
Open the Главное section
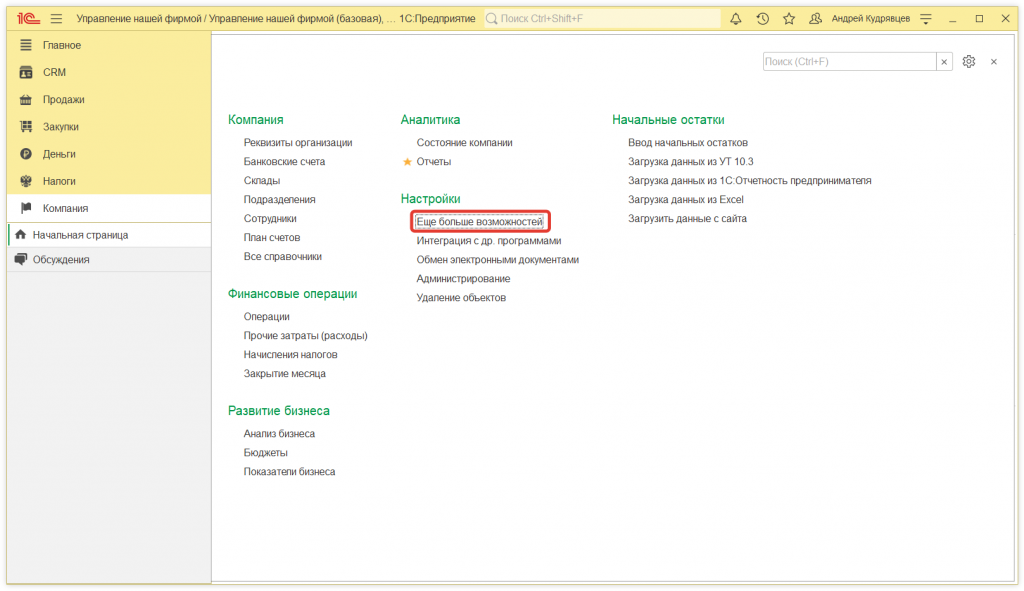pyautogui.click(x=62, y=45)
